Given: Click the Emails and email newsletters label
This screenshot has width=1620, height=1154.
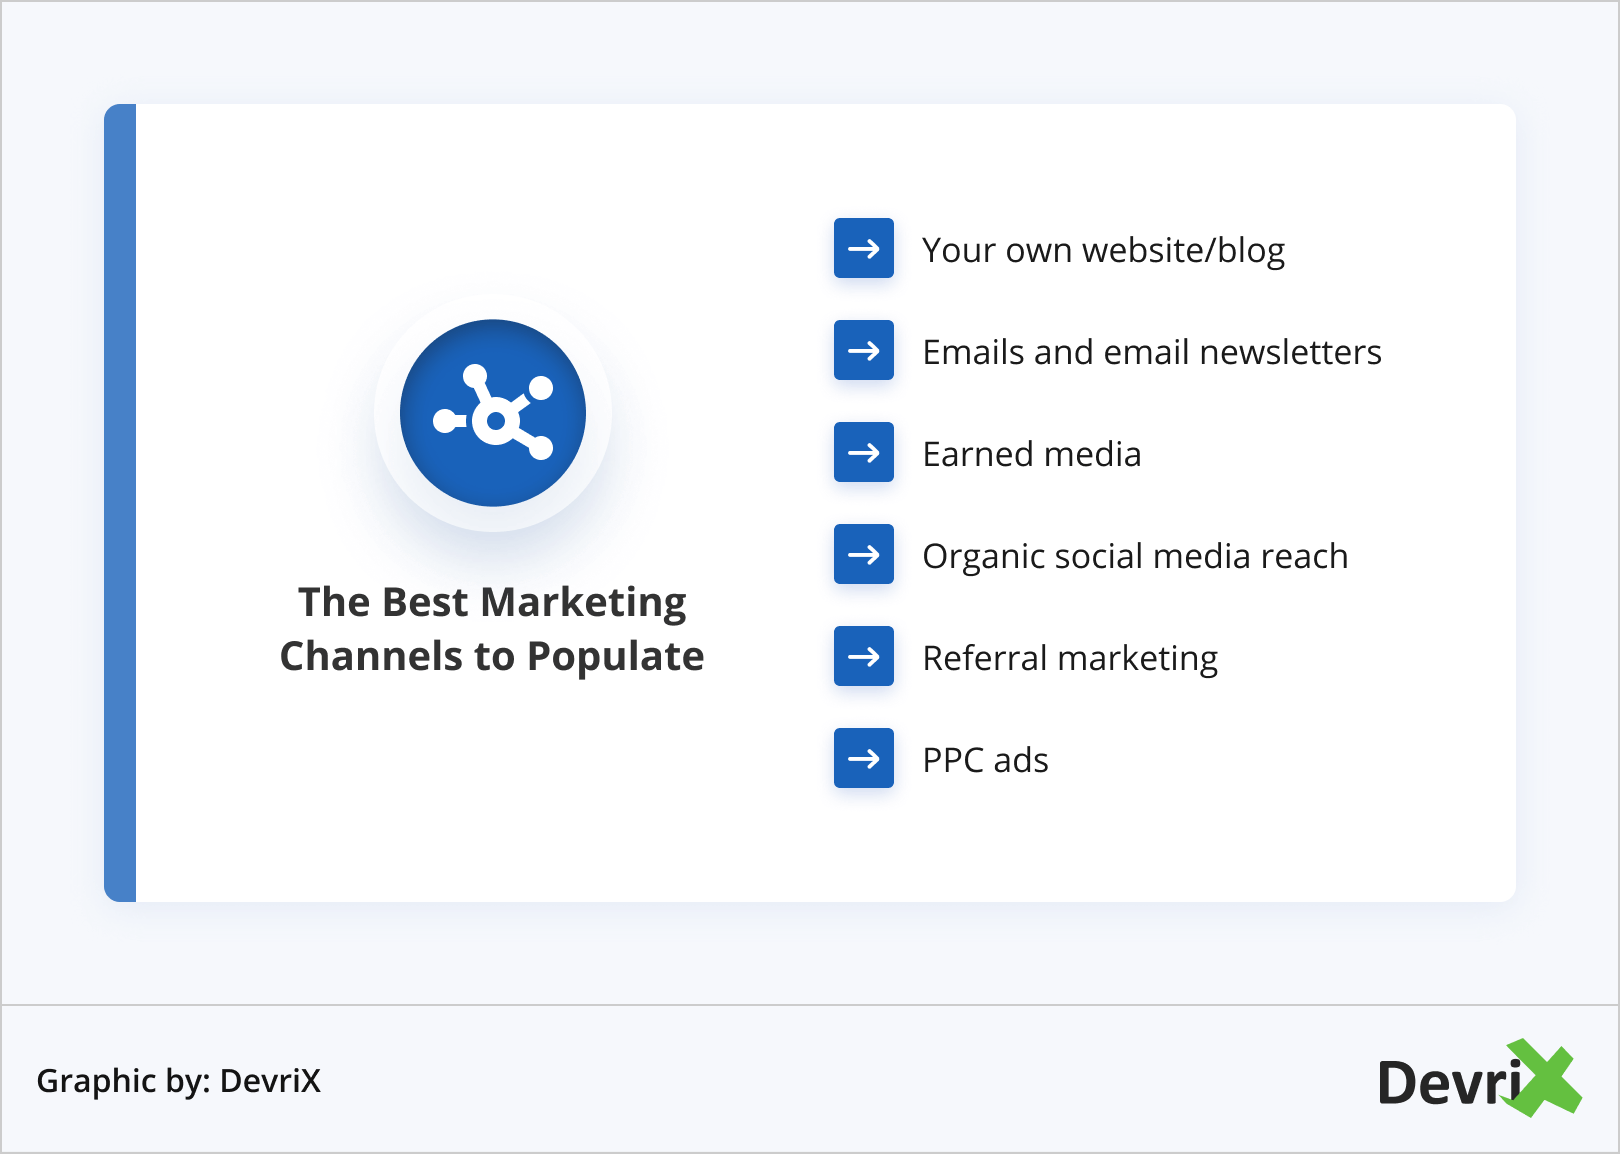Looking at the screenshot, I should [x=1151, y=352].
